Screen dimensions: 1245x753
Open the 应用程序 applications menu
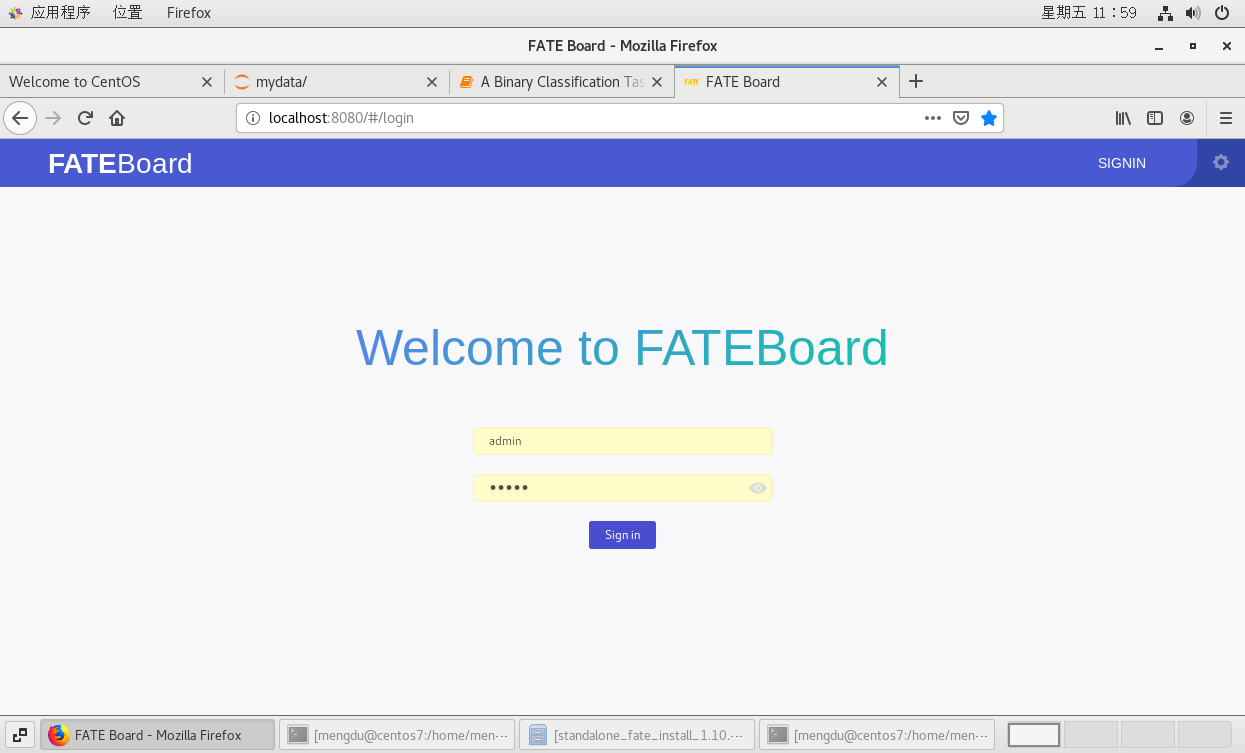pos(50,13)
